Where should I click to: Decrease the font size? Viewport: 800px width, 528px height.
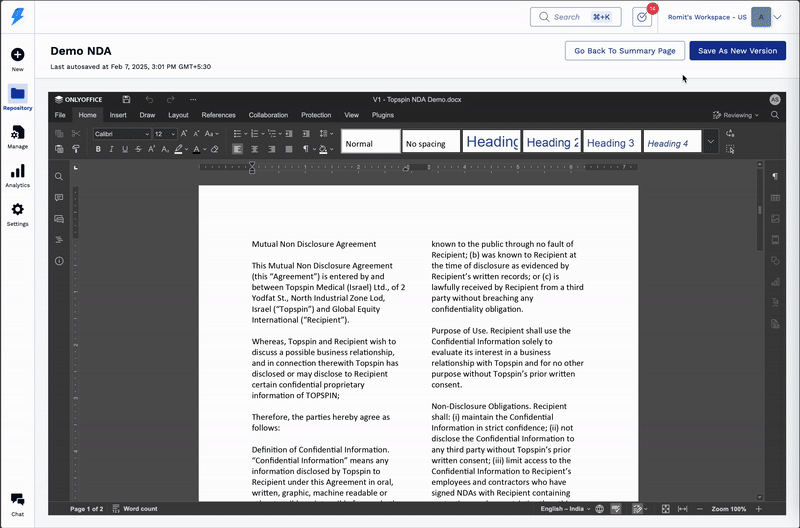tap(196, 134)
